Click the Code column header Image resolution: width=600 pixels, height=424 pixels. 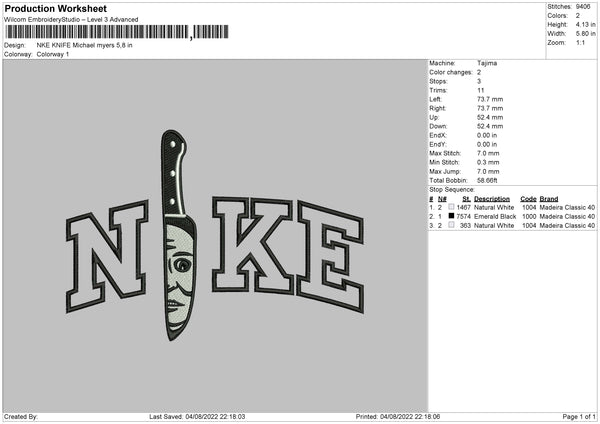coord(528,199)
